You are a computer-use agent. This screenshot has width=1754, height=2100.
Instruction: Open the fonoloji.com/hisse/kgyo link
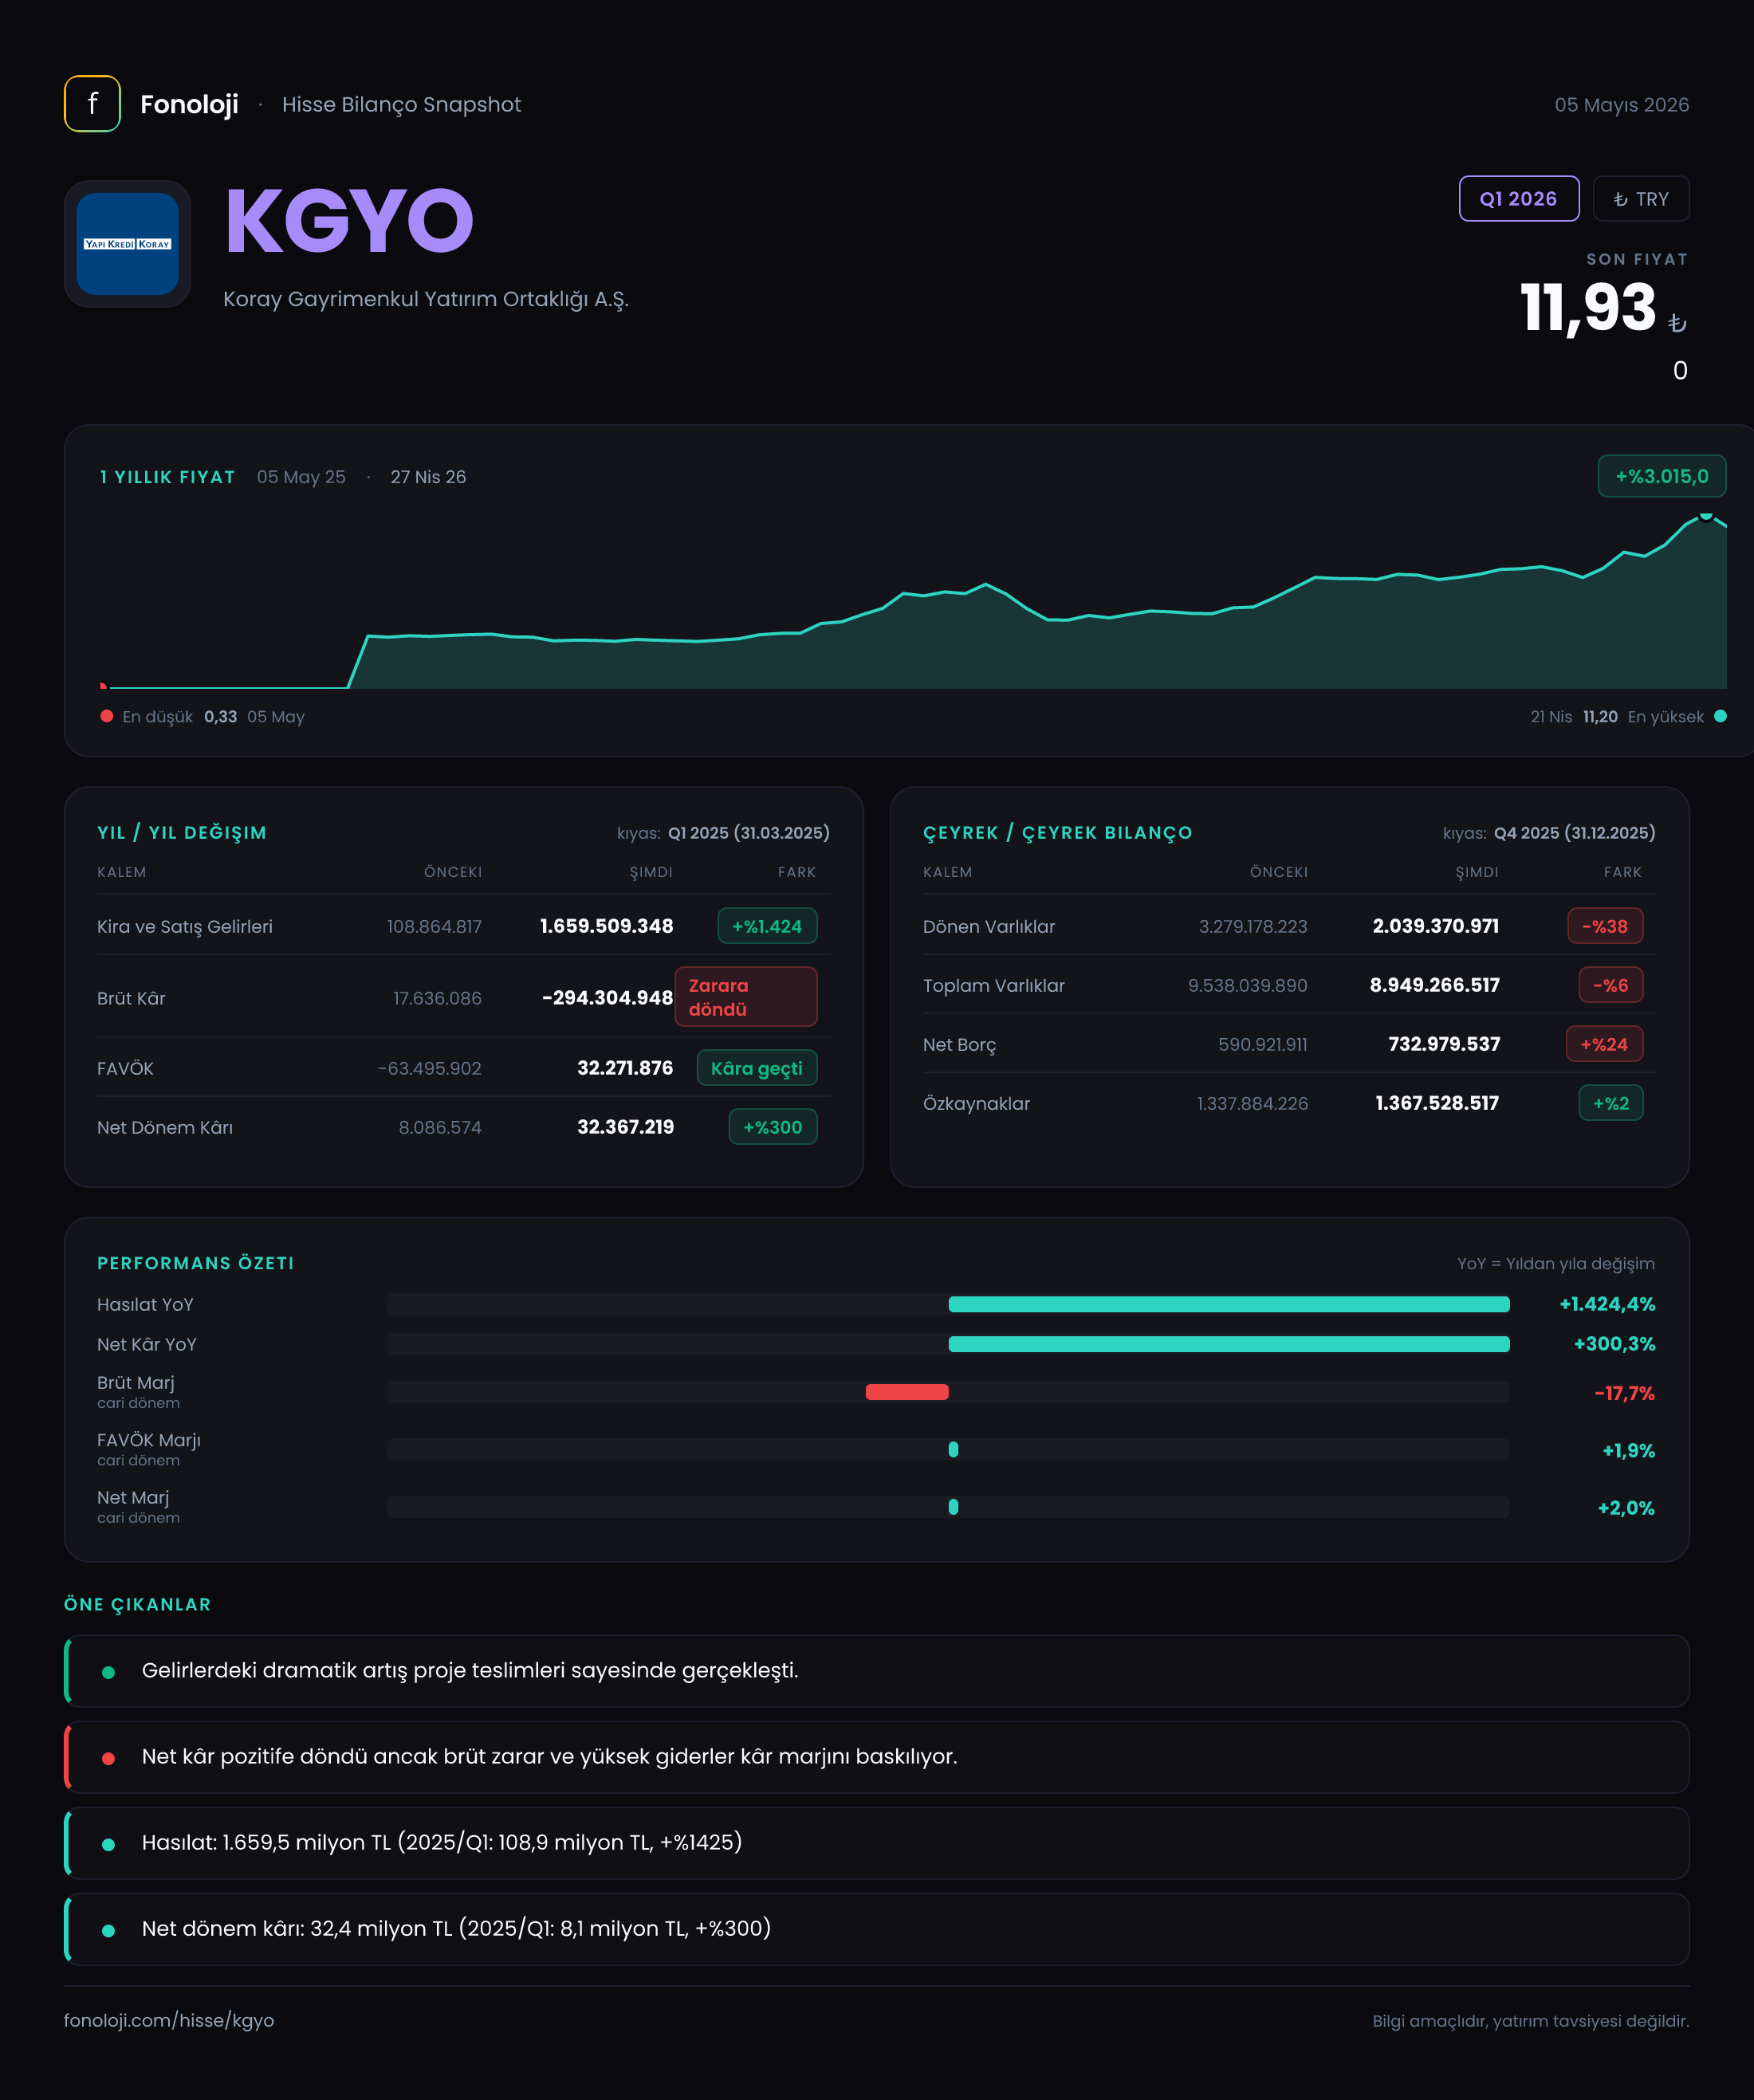tap(169, 2020)
